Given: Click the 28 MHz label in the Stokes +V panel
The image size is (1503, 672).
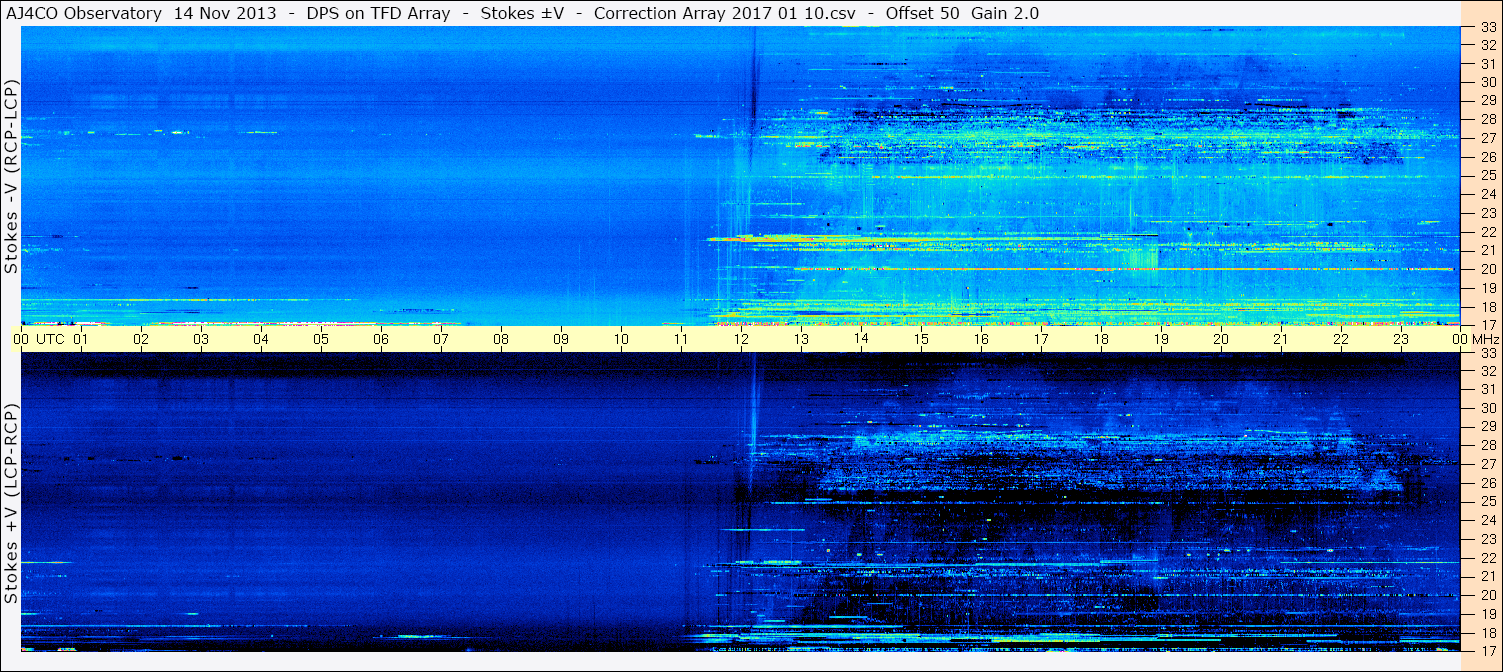Looking at the screenshot, I should (x=1488, y=445).
